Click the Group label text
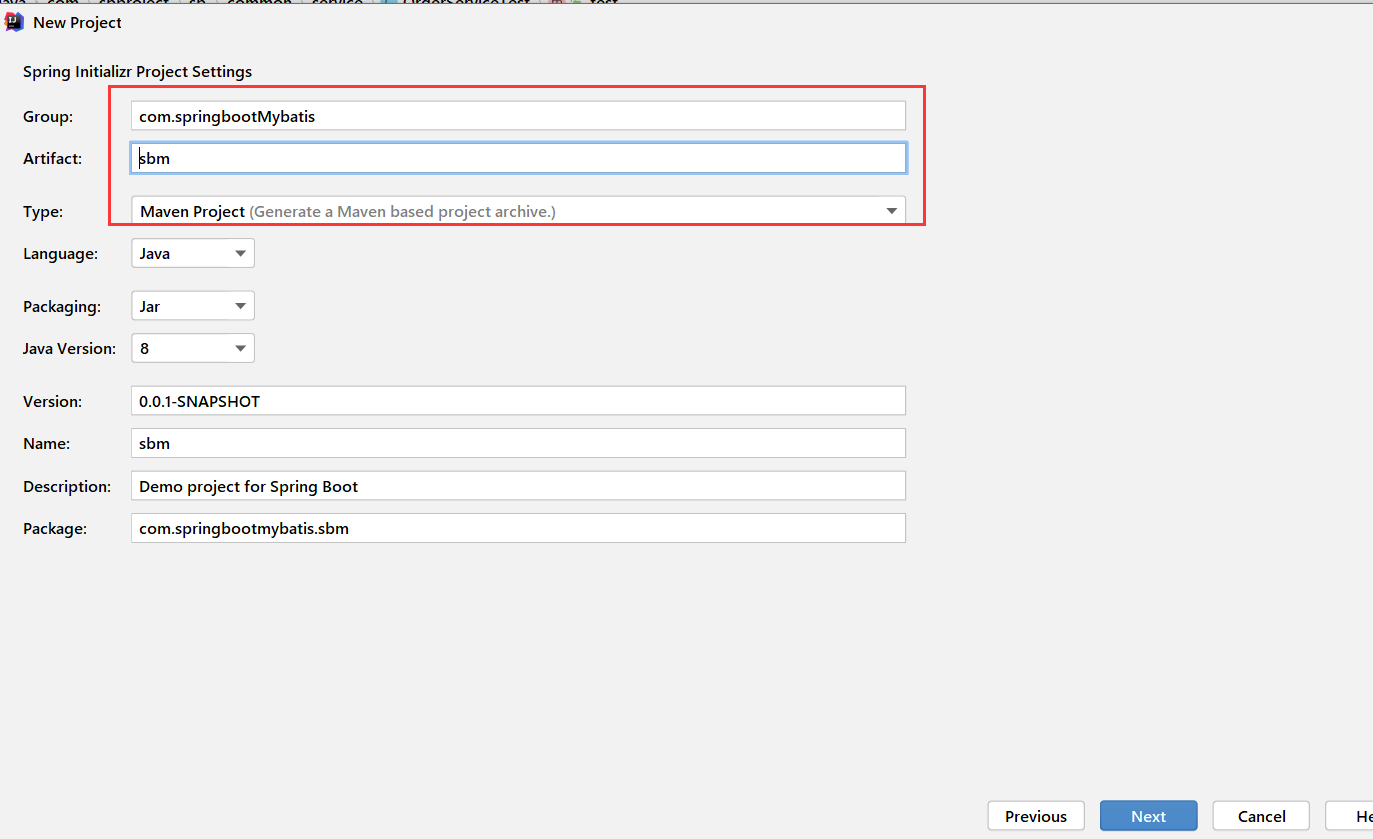Viewport: 1373px width, 839px height. (48, 116)
